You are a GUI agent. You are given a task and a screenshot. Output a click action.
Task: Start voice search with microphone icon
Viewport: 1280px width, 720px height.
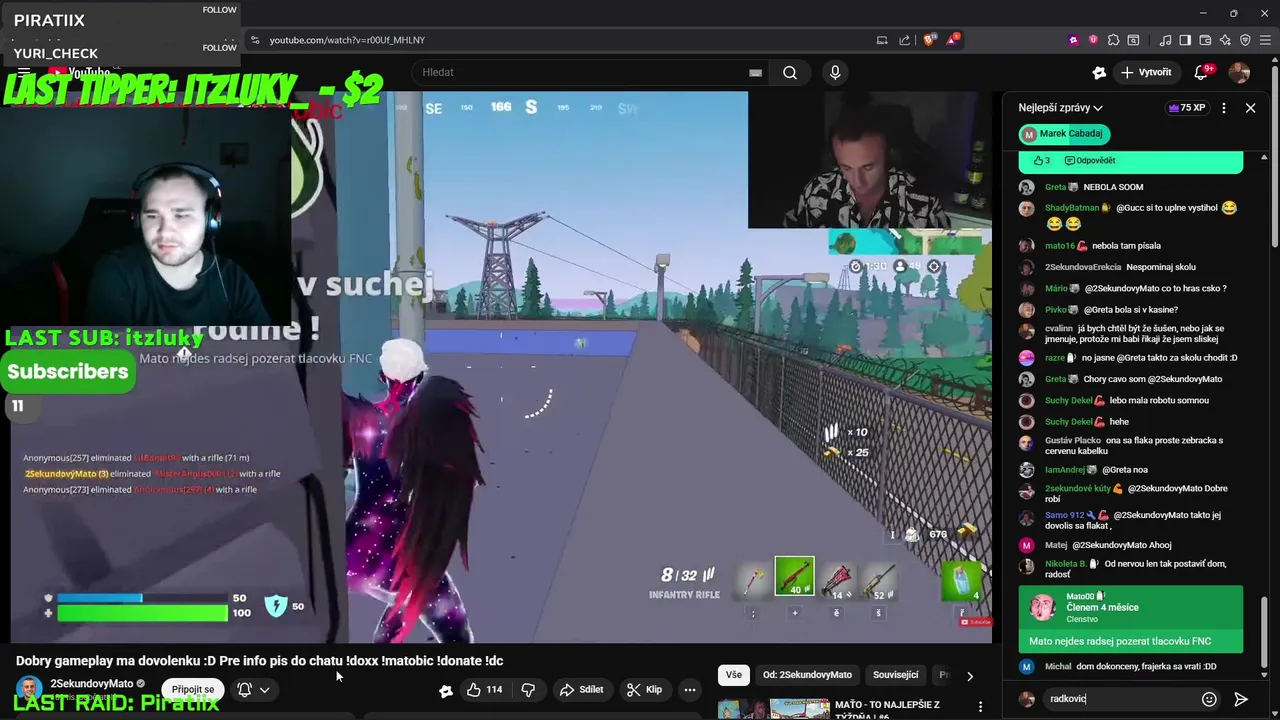coord(835,72)
